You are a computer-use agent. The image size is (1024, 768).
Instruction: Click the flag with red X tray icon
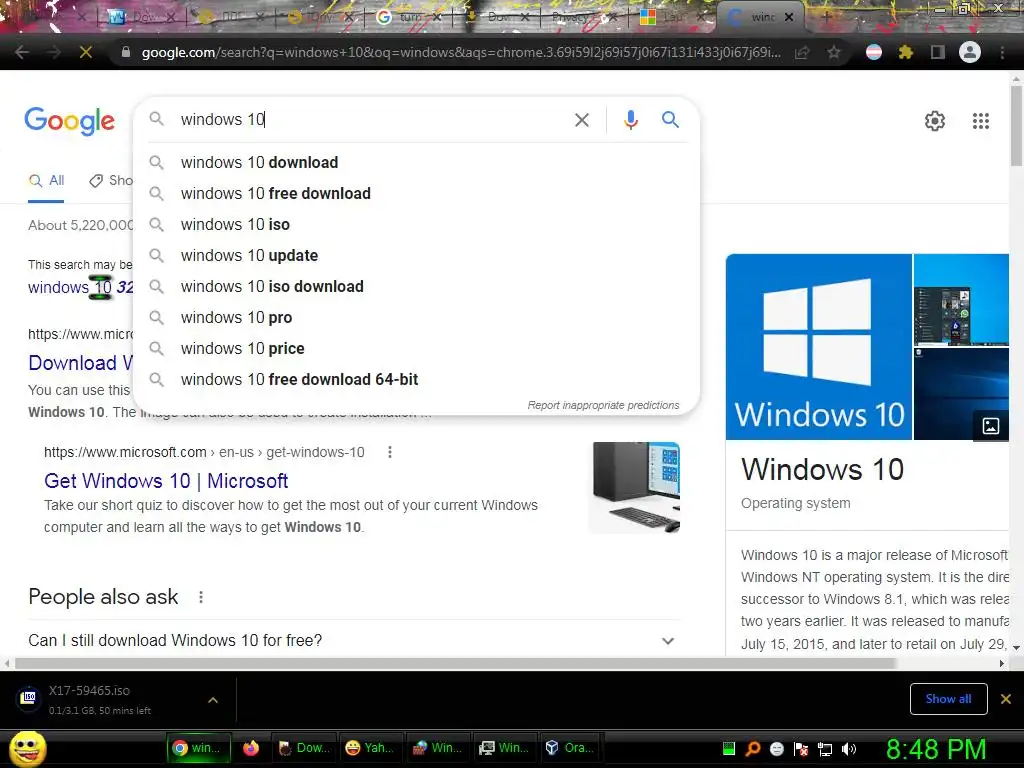[801, 749]
